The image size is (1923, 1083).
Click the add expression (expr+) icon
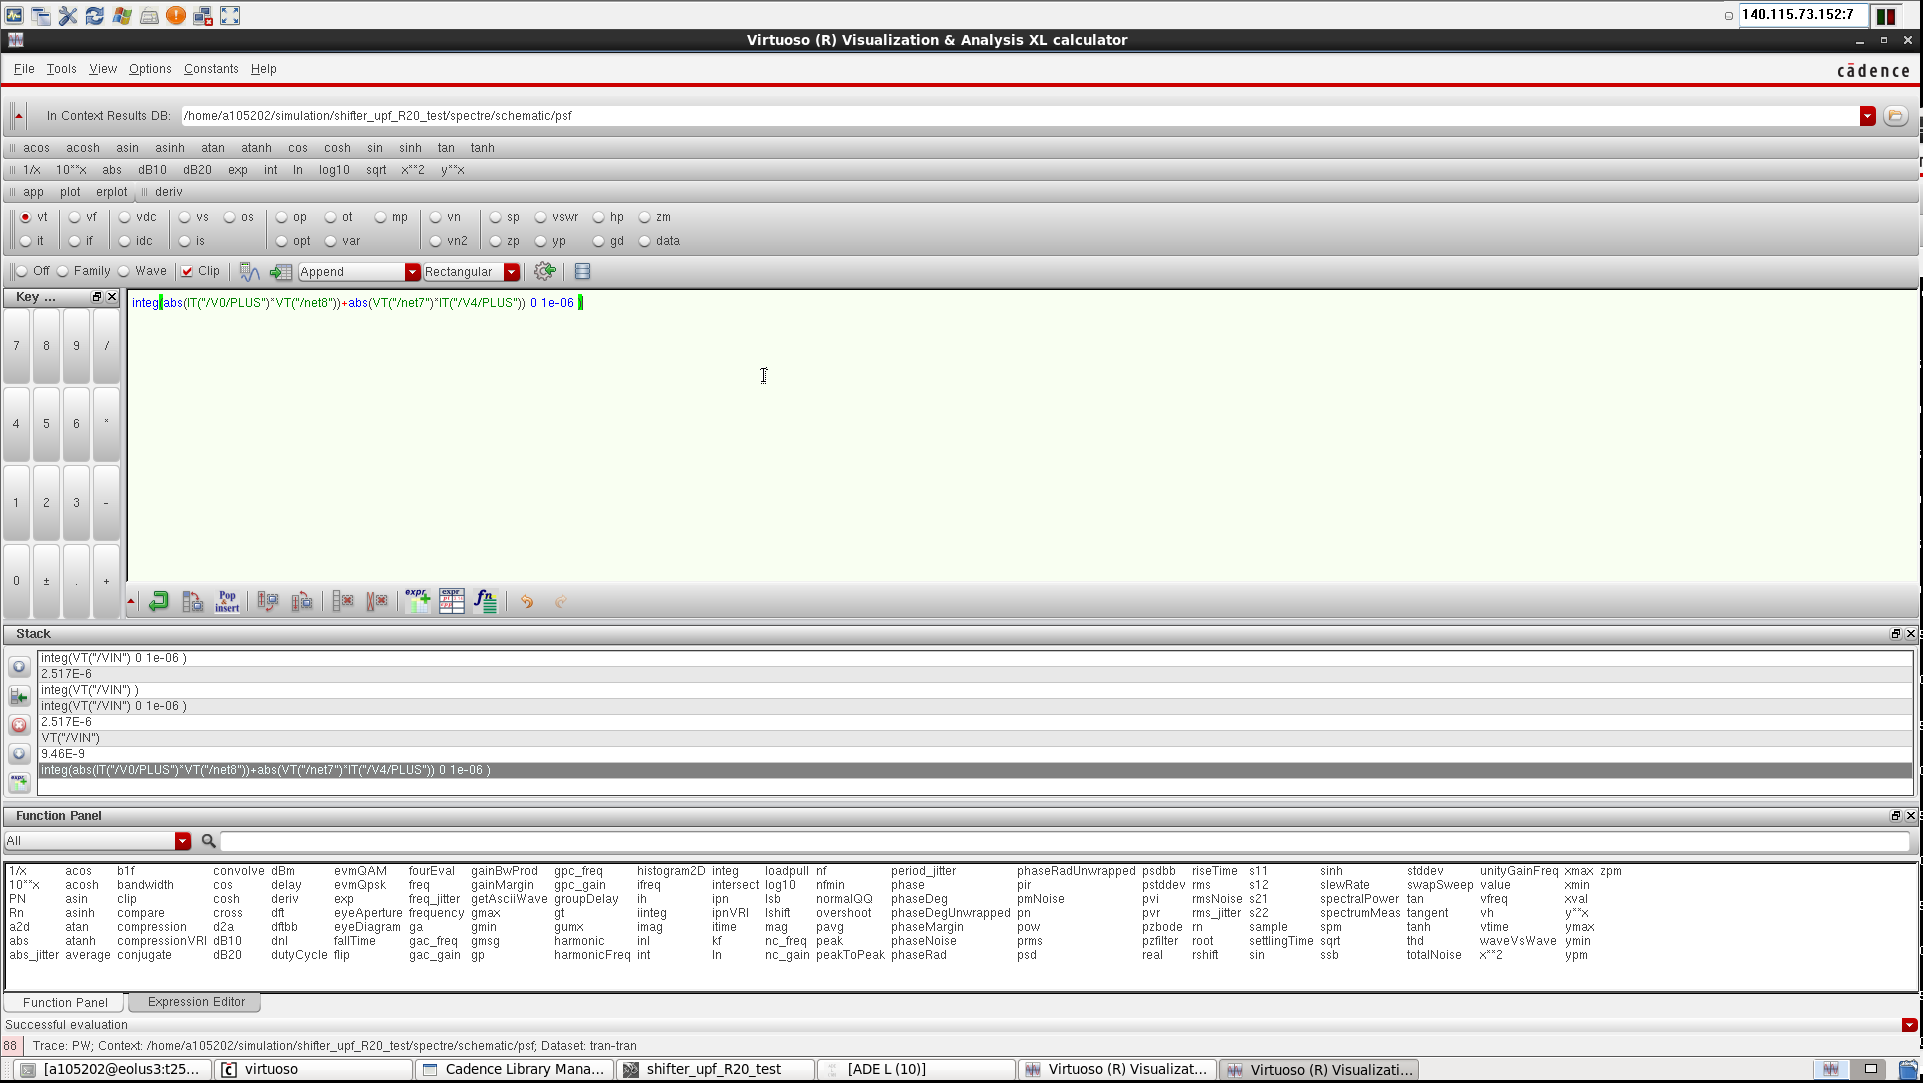click(x=417, y=601)
